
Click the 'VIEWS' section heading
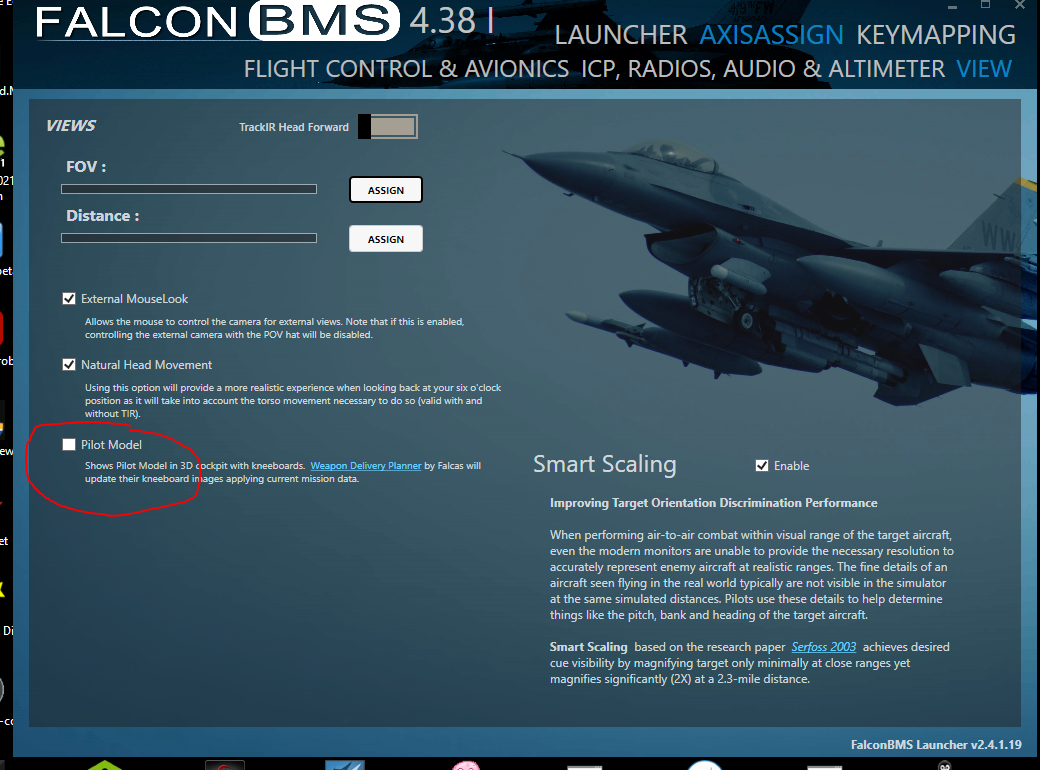click(71, 126)
